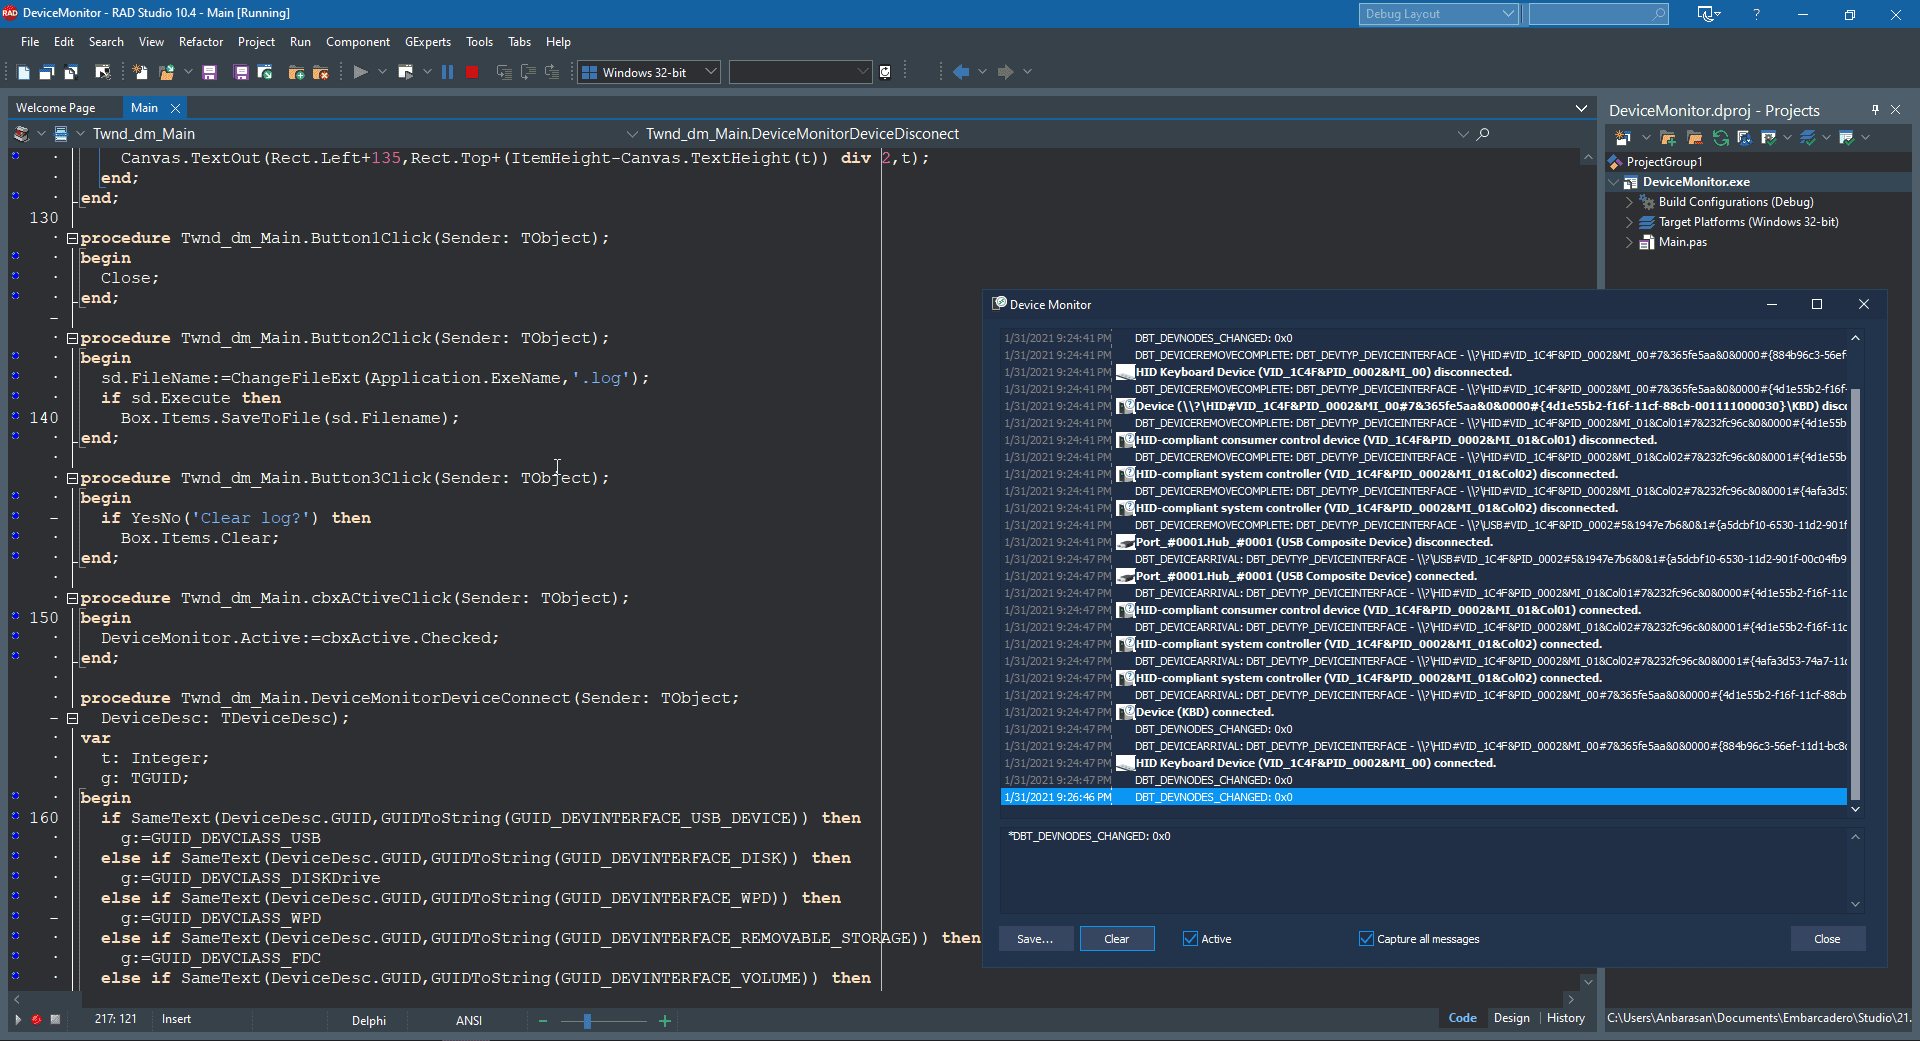
Task: Collapse the Button1Click procedure fold marker
Action: point(72,238)
